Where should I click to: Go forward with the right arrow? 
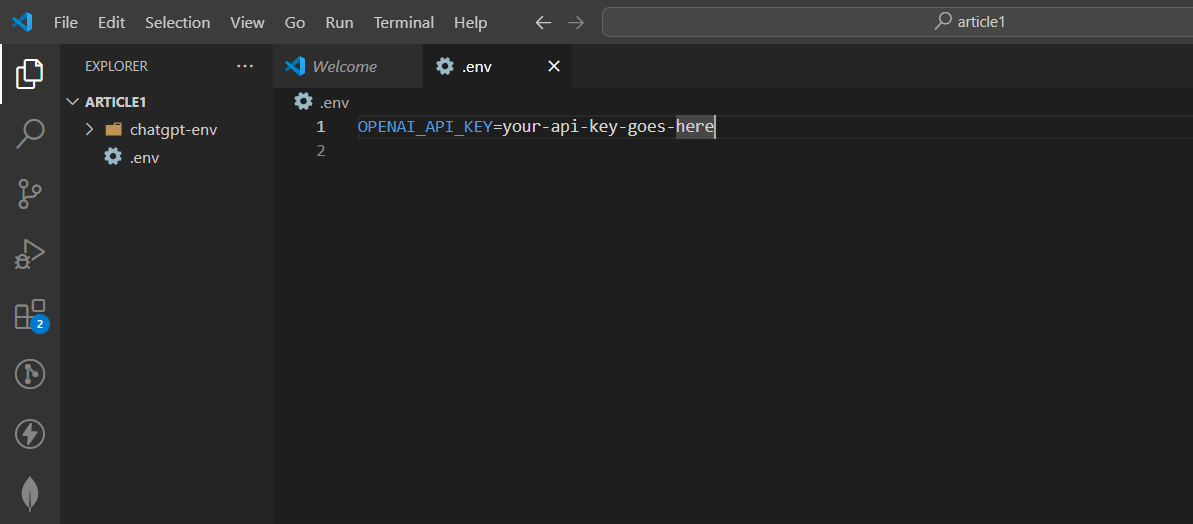pos(576,22)
